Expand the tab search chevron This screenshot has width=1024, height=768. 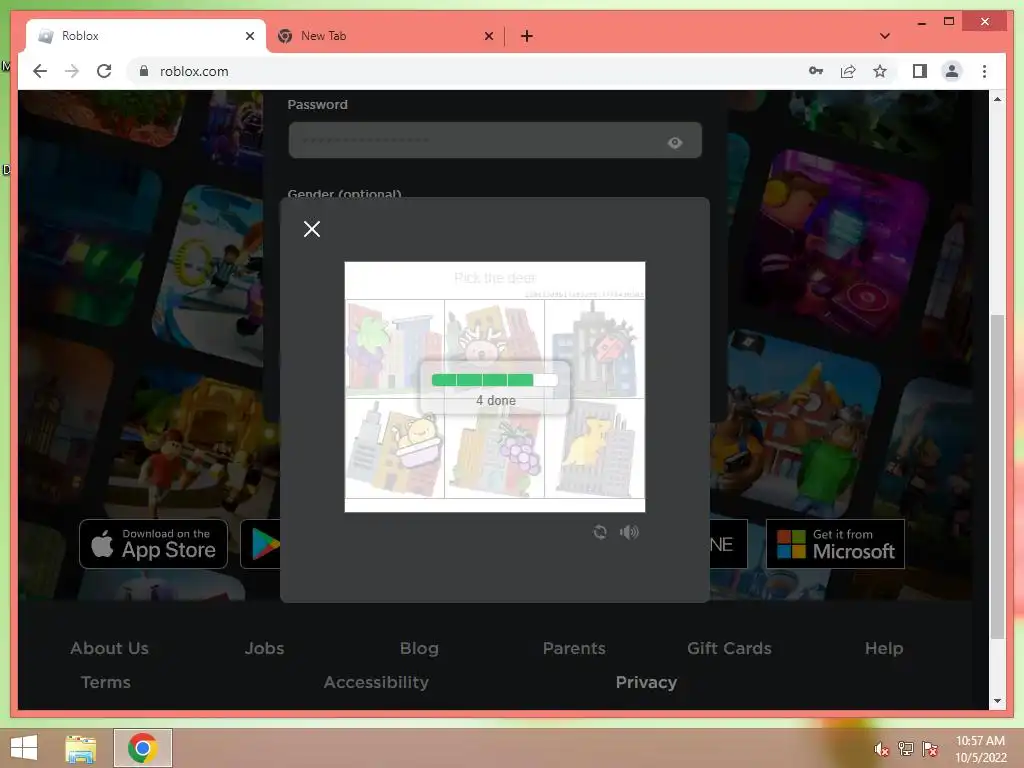point(884,36)
